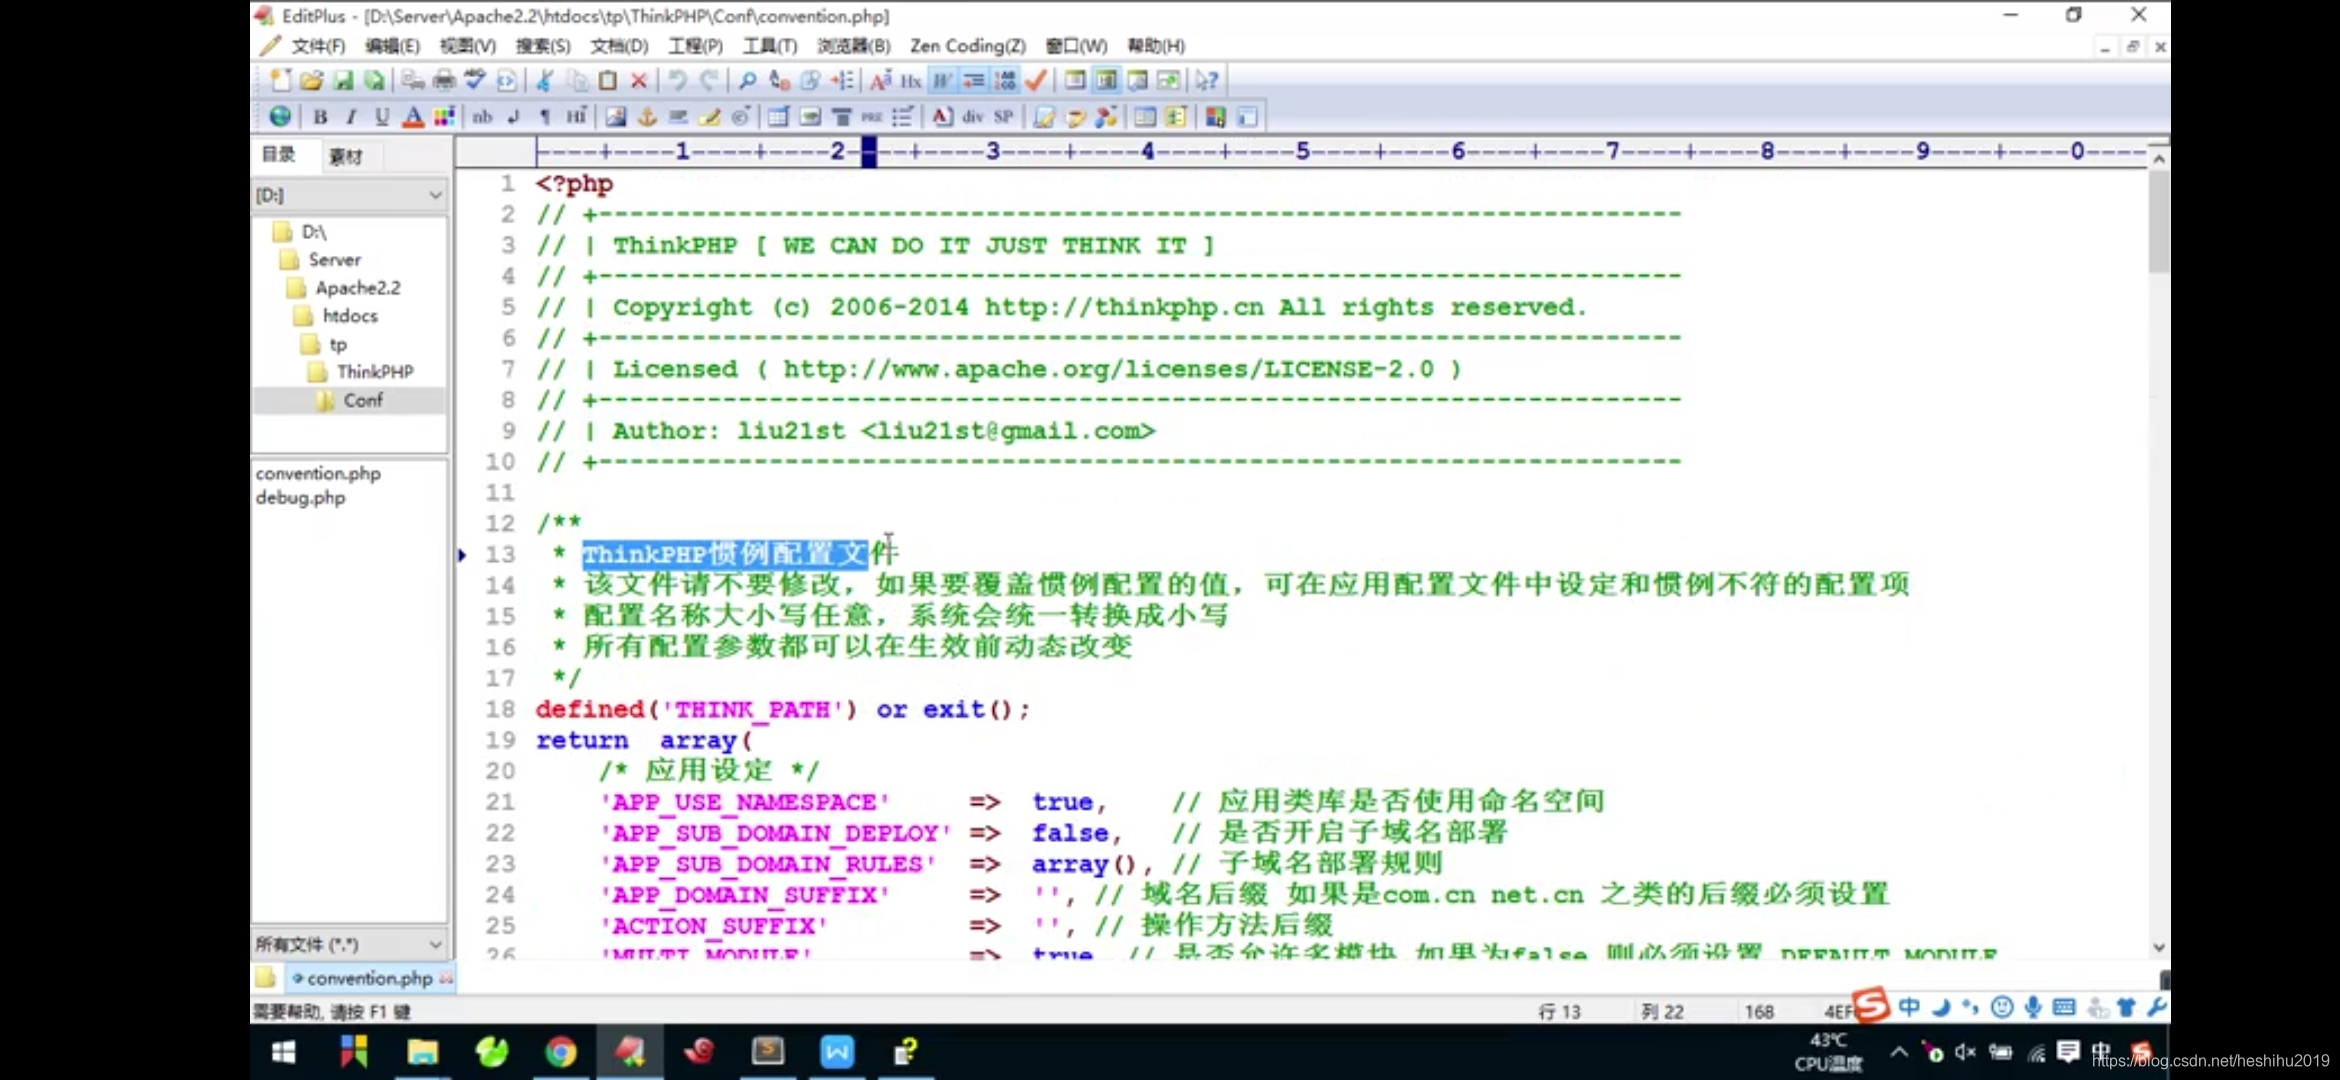
Task: Toggle the Line Numbers toolbar button
Action: click(1005, 80)
